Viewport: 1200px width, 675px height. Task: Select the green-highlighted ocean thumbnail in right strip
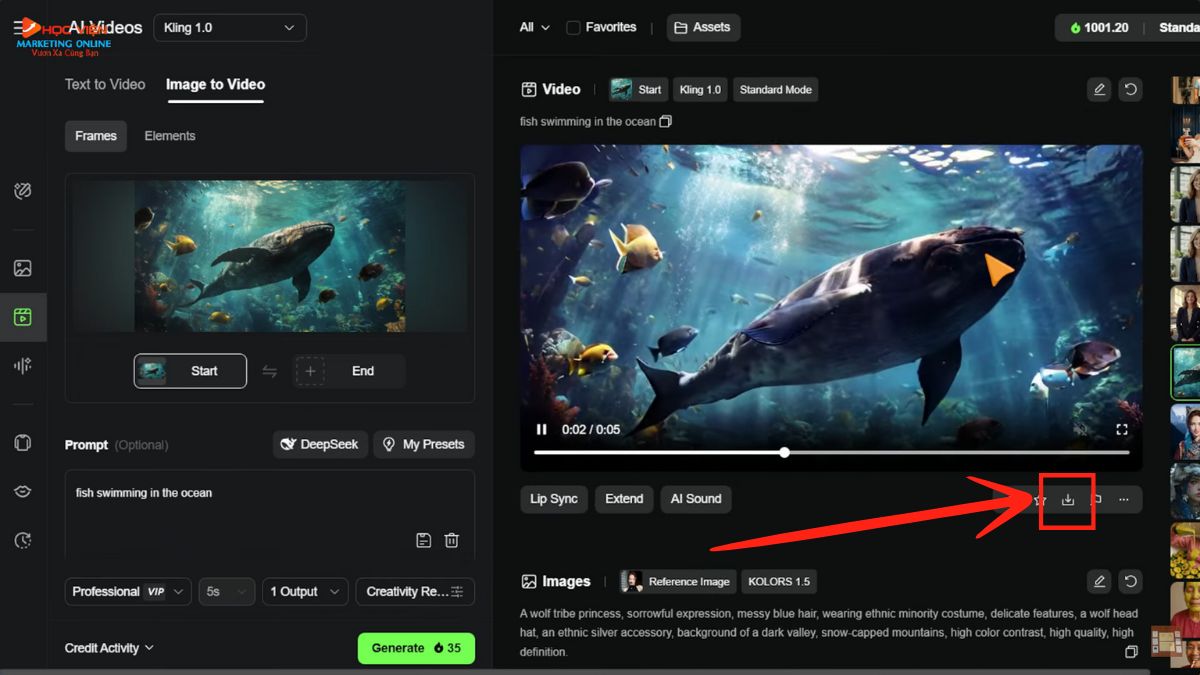coord(1186,371)
